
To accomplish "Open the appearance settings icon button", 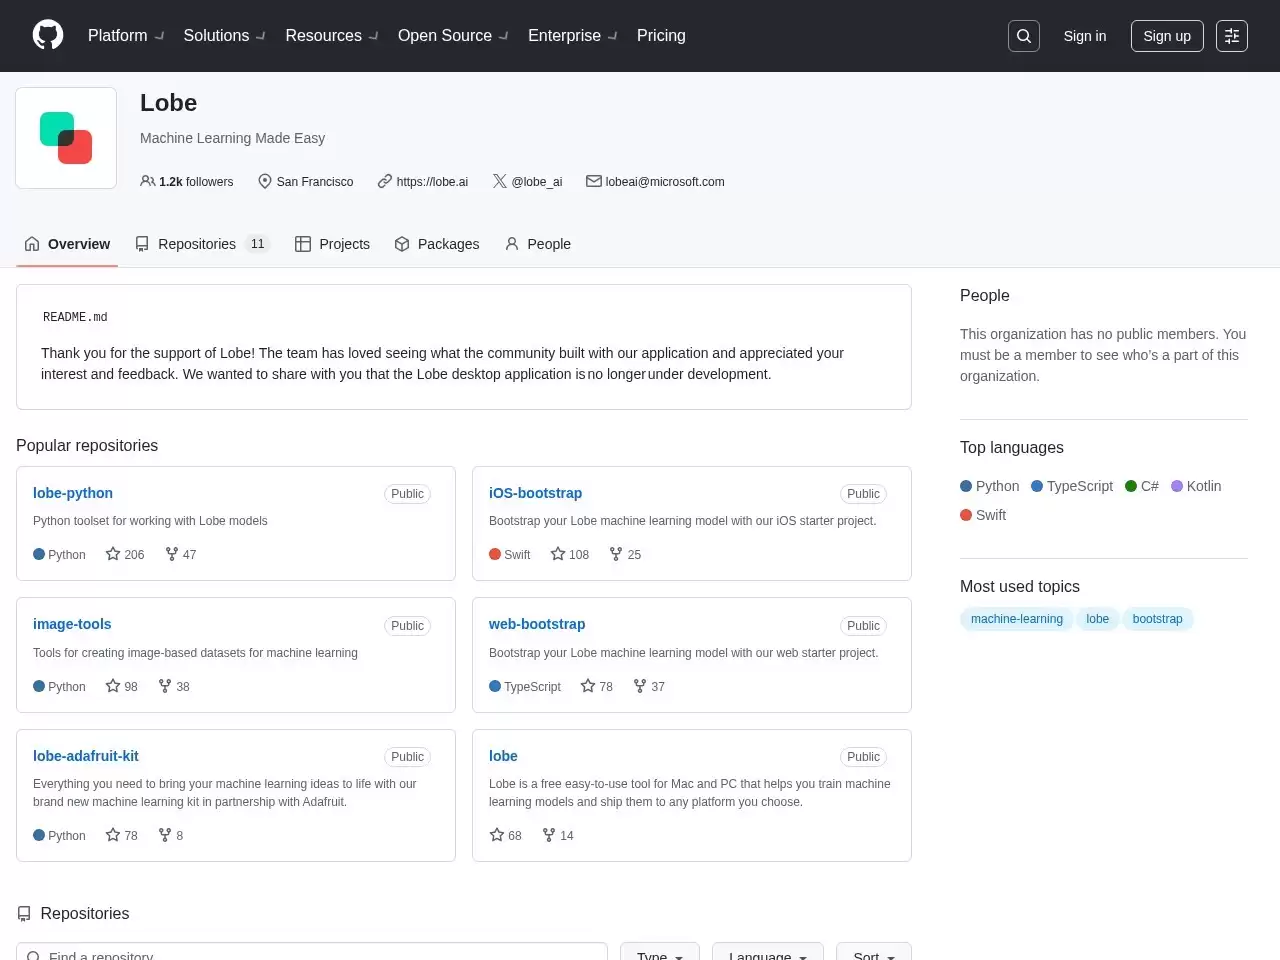I will [x=1232, y=36].
